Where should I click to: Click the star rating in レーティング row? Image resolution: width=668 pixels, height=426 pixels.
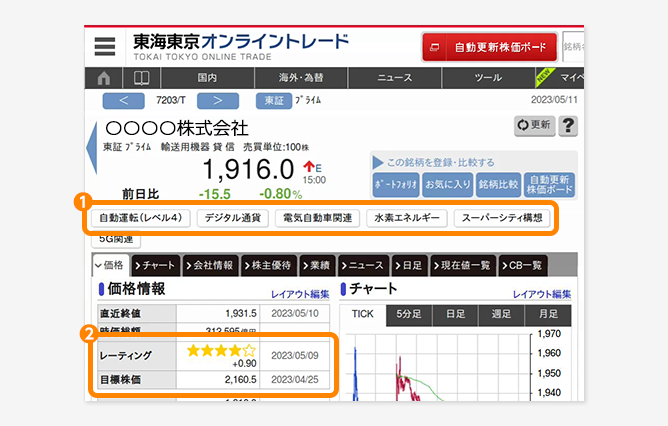pyautogui.click(x=222, y=351)
